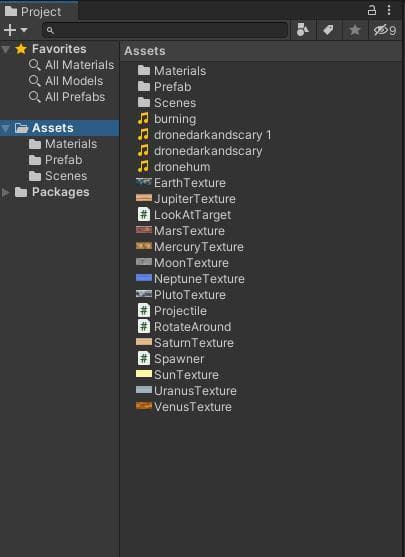Collapse the Assets folder in tree
Screen dimensions: 405x557
6,128
